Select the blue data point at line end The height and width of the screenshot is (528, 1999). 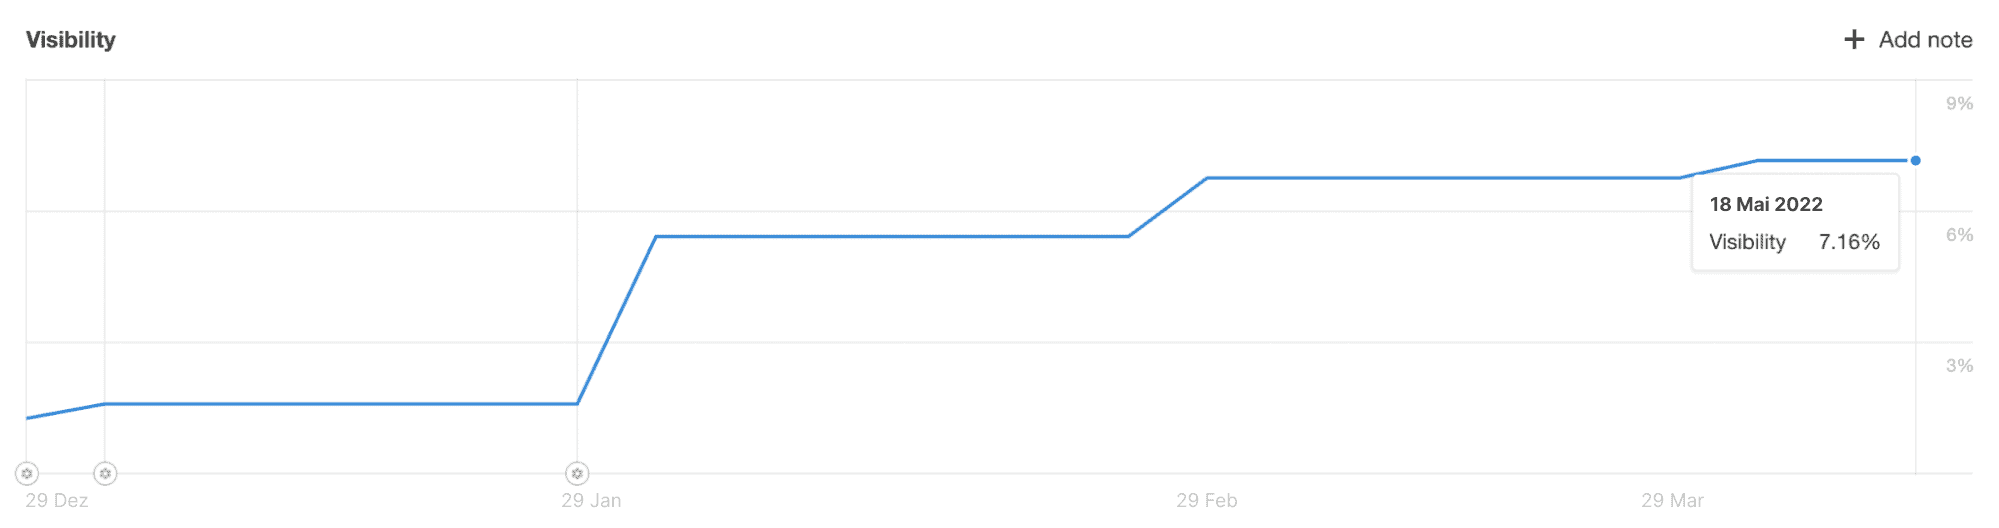click(1915, 160)
